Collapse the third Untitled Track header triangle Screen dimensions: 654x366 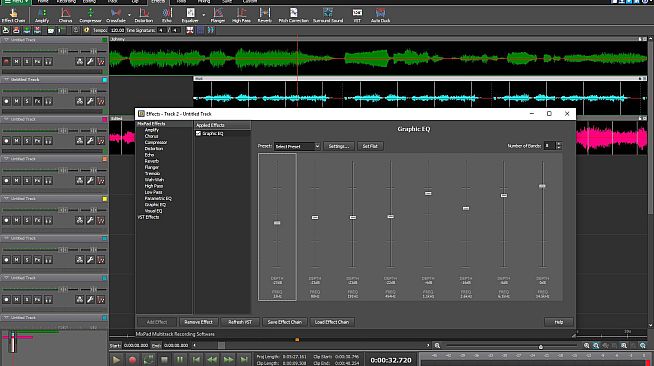pyautogui.click(x=6, y=119)
